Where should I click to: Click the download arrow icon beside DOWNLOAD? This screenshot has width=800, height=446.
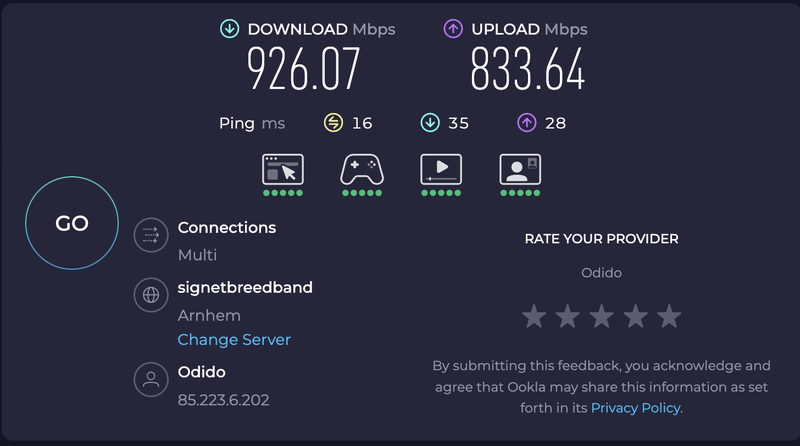tap(230, 29)
